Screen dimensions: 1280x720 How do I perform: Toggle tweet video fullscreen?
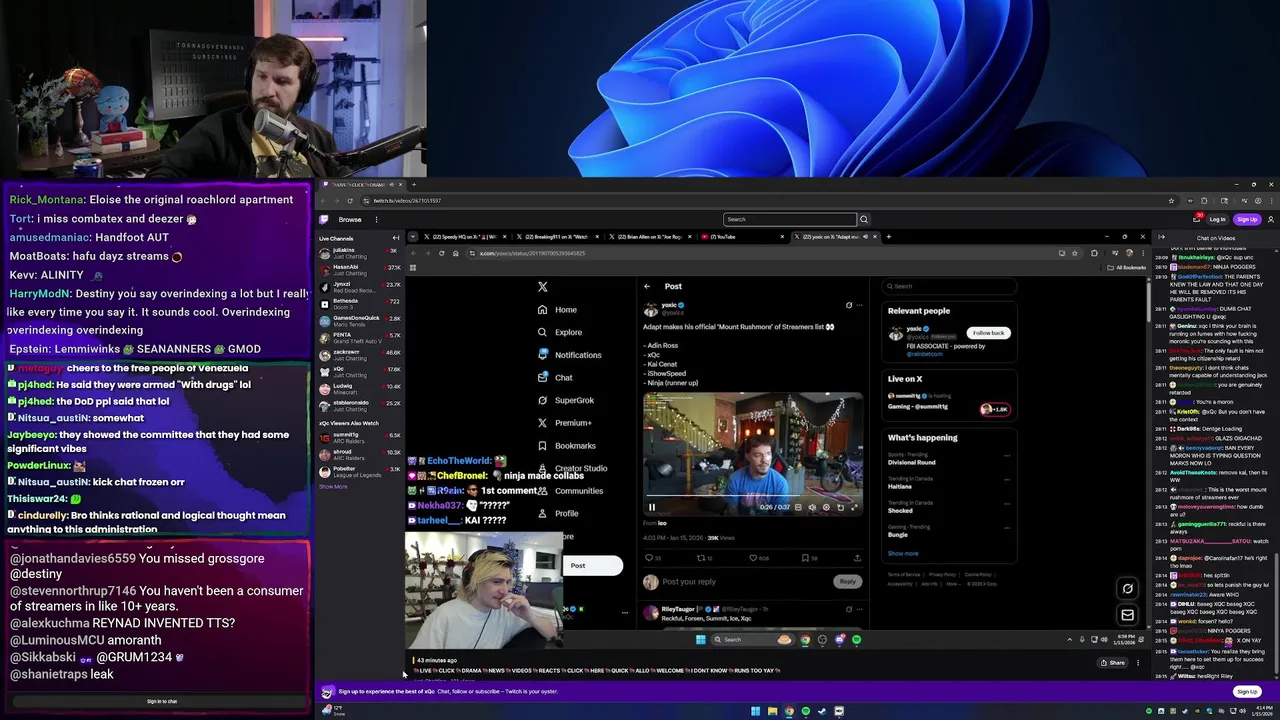point(854,507)
